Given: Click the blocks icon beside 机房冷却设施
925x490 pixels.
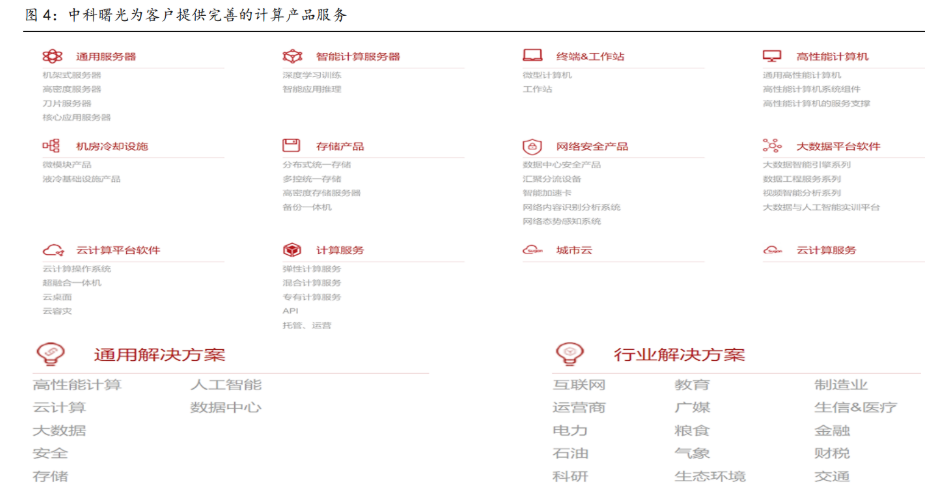Looking at the screenshot, I should coord(51,146).
